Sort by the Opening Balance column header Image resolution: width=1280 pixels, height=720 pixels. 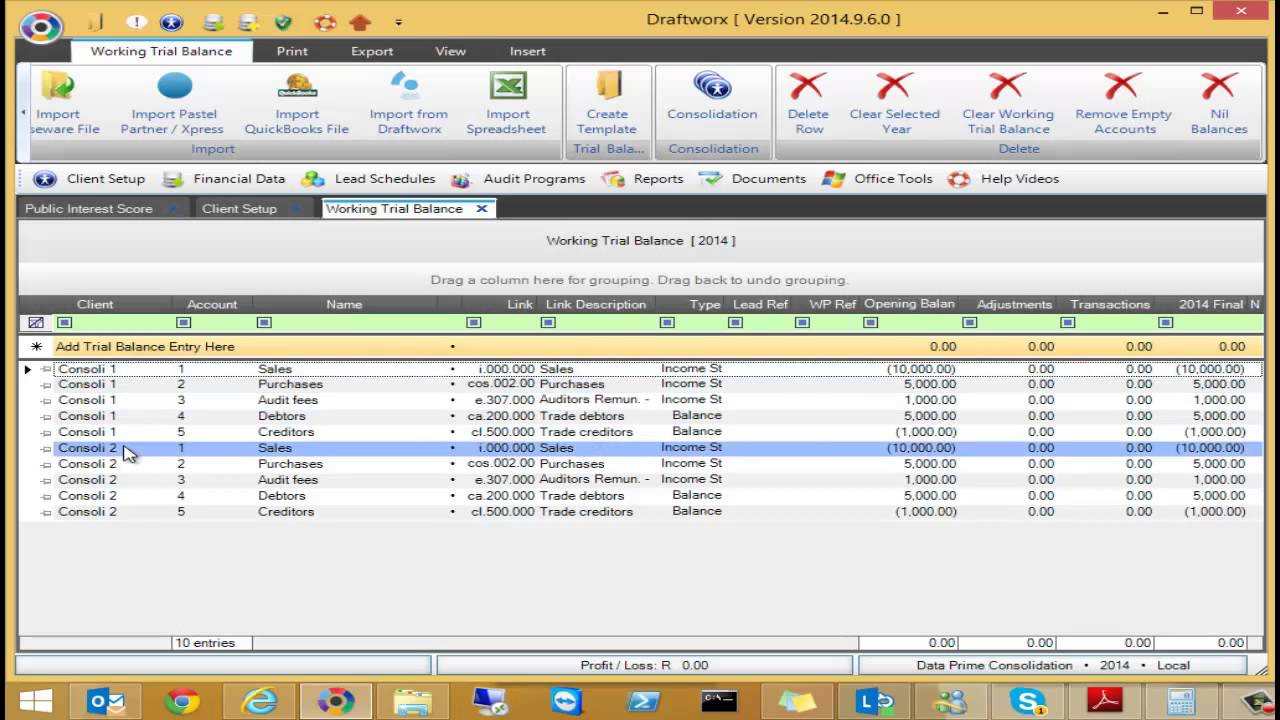click(x=908, y=304)
